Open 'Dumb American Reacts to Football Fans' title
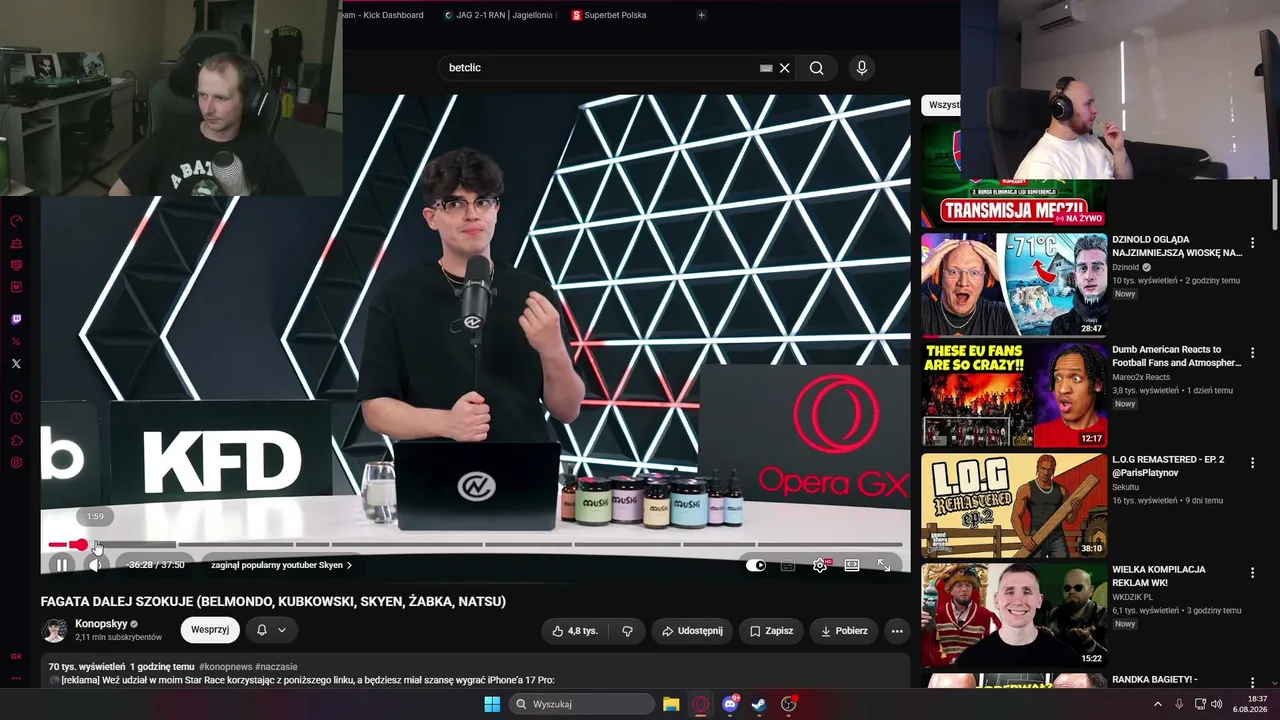The width and height of the screenshot is (1280, 720). tap(1176, 356)
